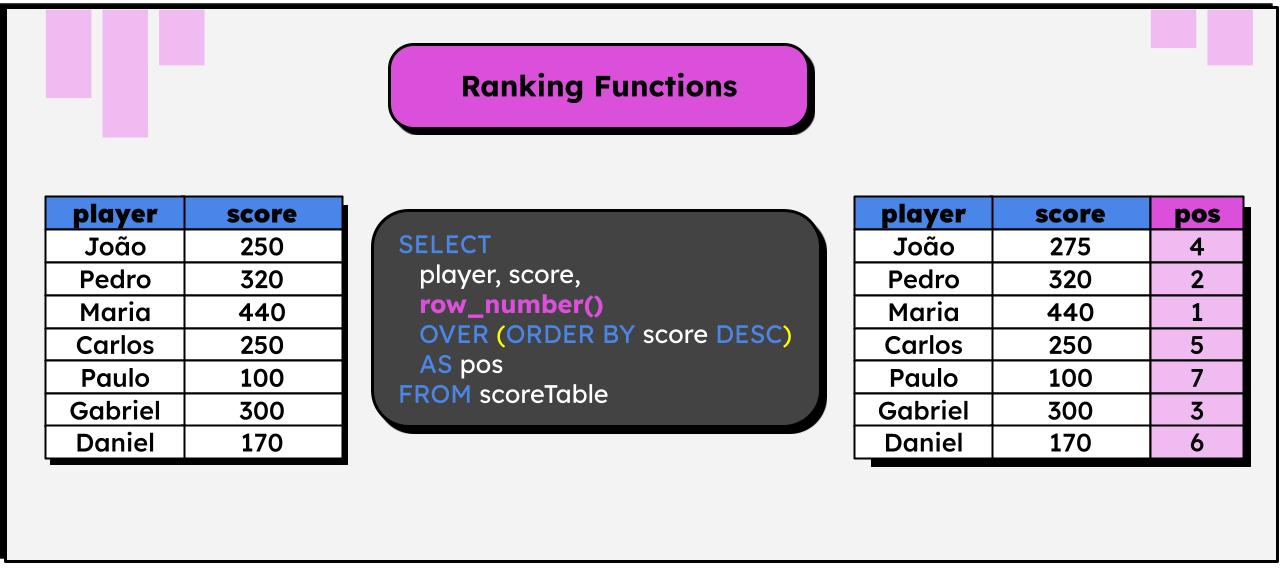Screen dimensions: 1282x569
Task: Click the scoreTable name after FROM
Action: point(543,394)
